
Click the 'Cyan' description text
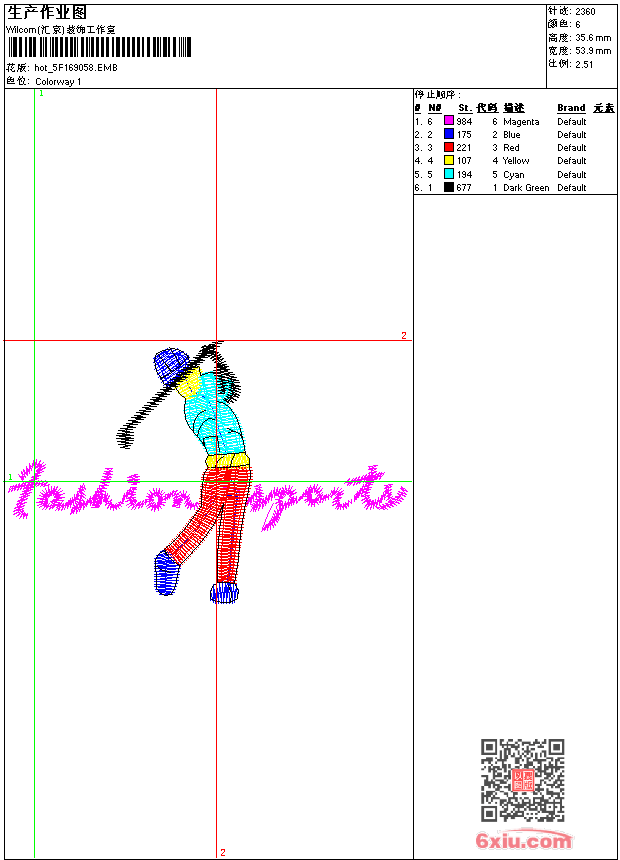[514, 174]
